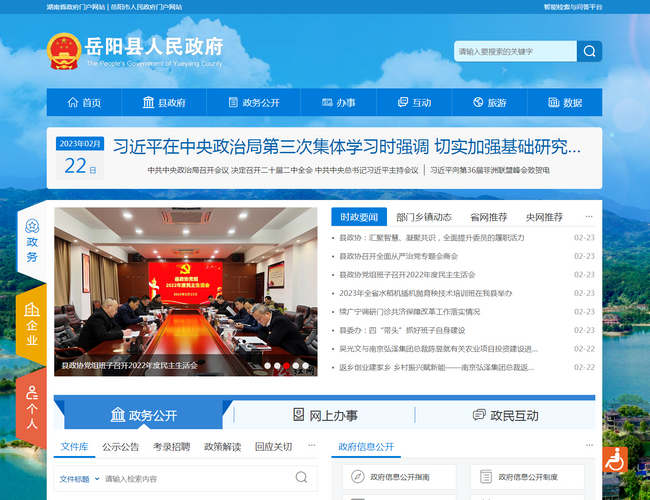The height and width of the screenshot is (500, 650).
Task: Open news 县政协：汇聚智慧、凝聚共识
Action: point(432,238)
